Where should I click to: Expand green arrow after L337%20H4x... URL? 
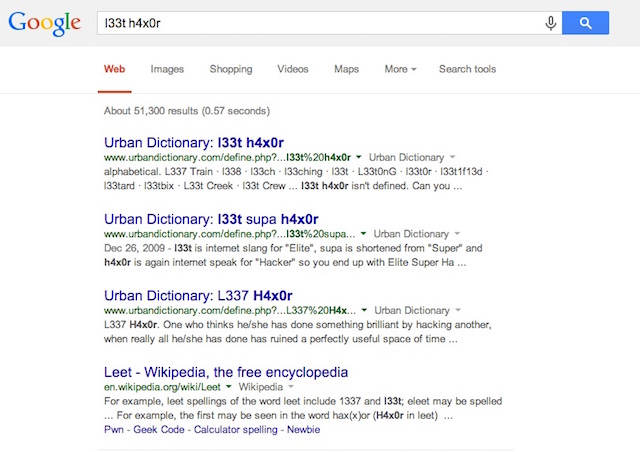364,310
